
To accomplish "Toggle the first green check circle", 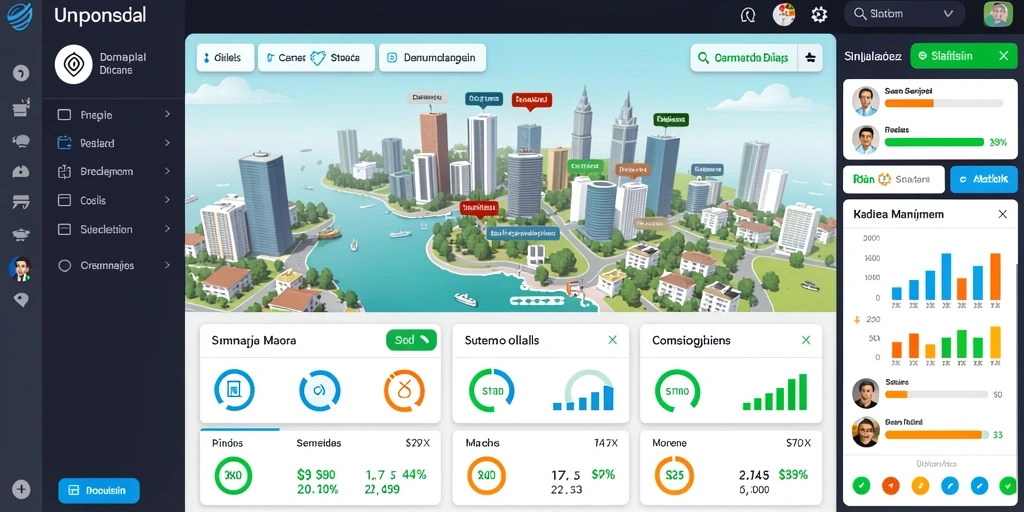I will [x=862, y=485].
